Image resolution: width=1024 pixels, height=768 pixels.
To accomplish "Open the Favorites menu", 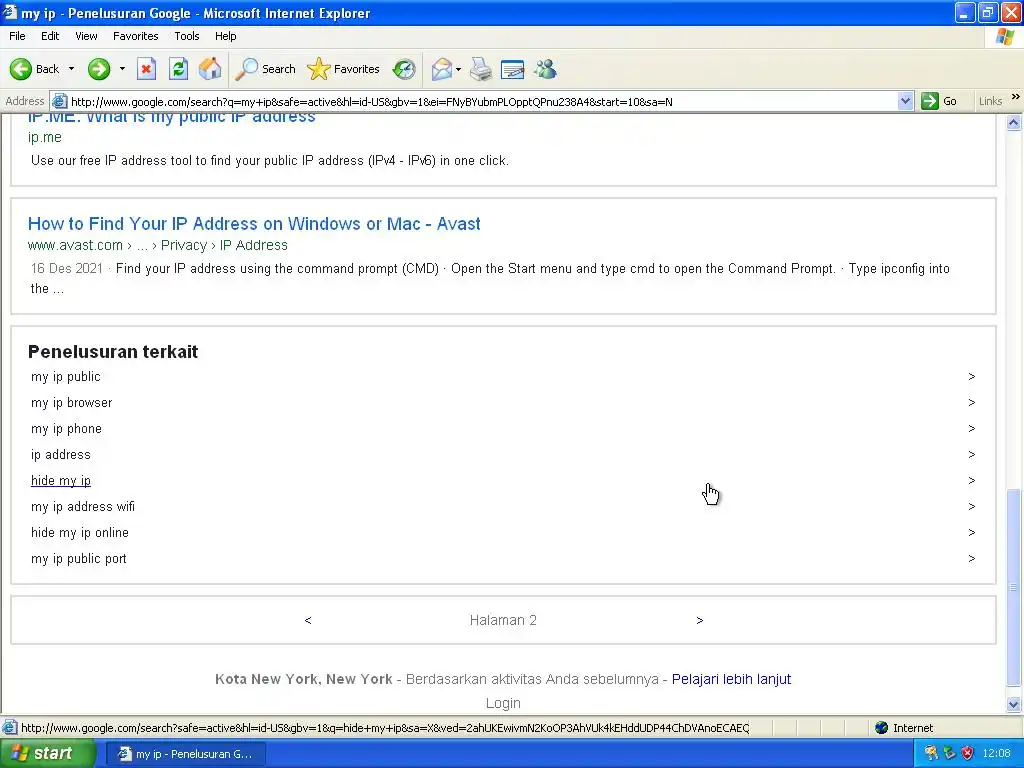I will [135, 36].
